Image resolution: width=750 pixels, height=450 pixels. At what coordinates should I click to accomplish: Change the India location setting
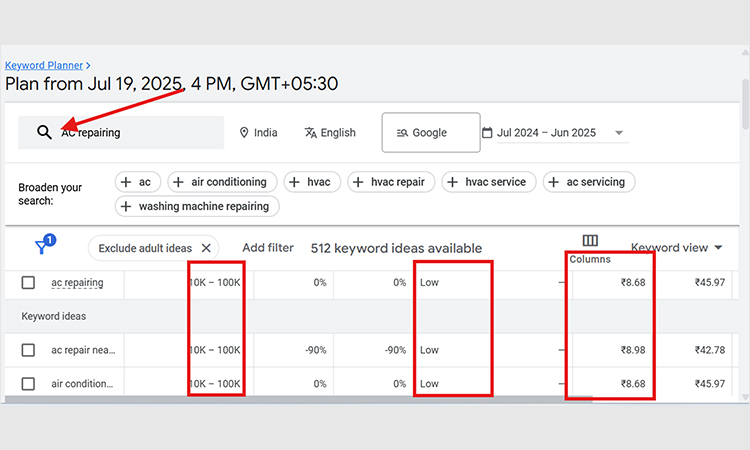[258, 132]
